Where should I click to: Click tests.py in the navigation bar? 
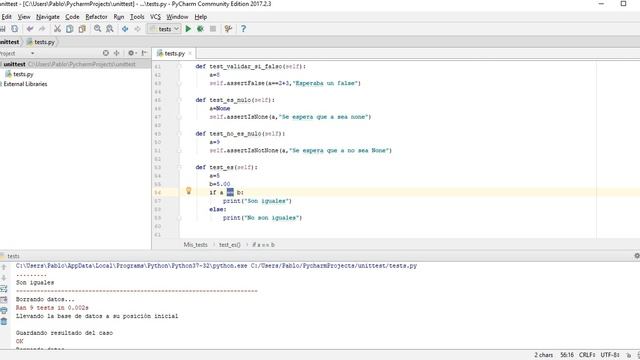pos(41,42)
